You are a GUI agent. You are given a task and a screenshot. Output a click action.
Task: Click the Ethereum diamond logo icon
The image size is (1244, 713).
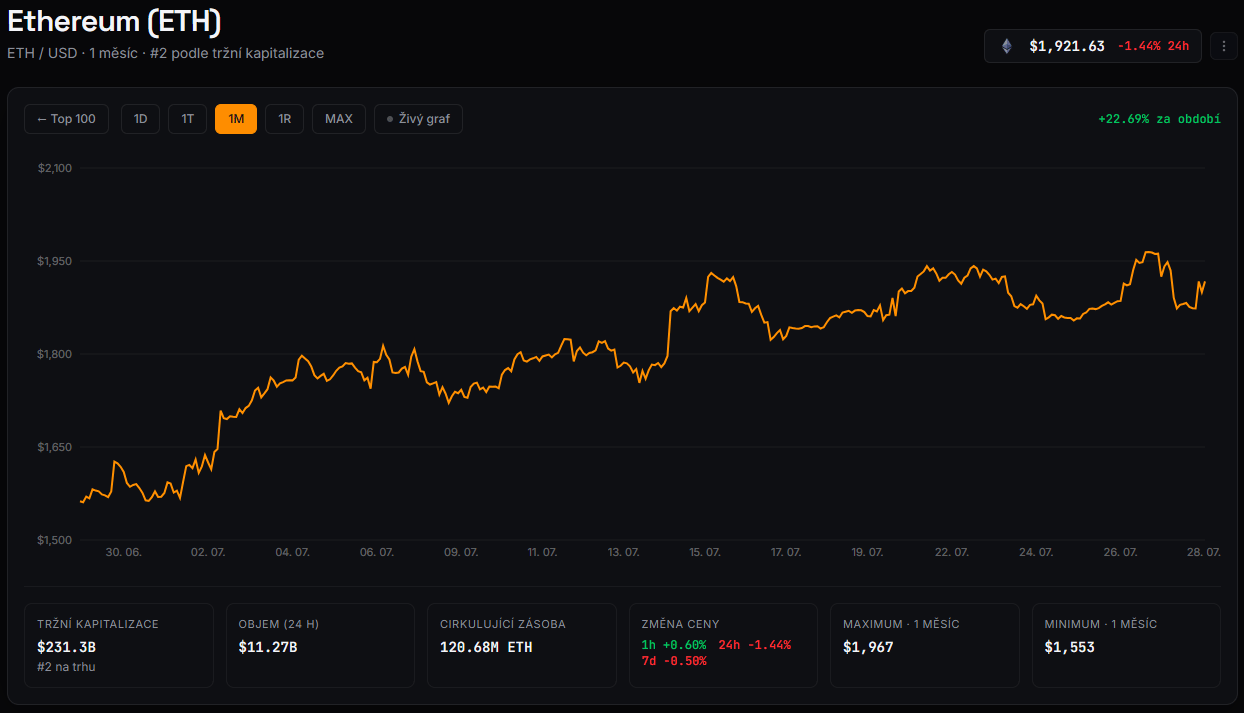(x=1007, y=46)
